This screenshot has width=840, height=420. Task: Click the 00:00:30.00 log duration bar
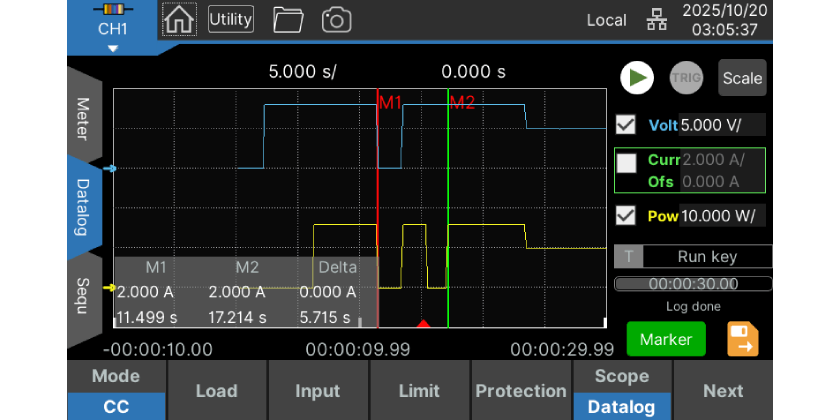click(x=693, y=284)
